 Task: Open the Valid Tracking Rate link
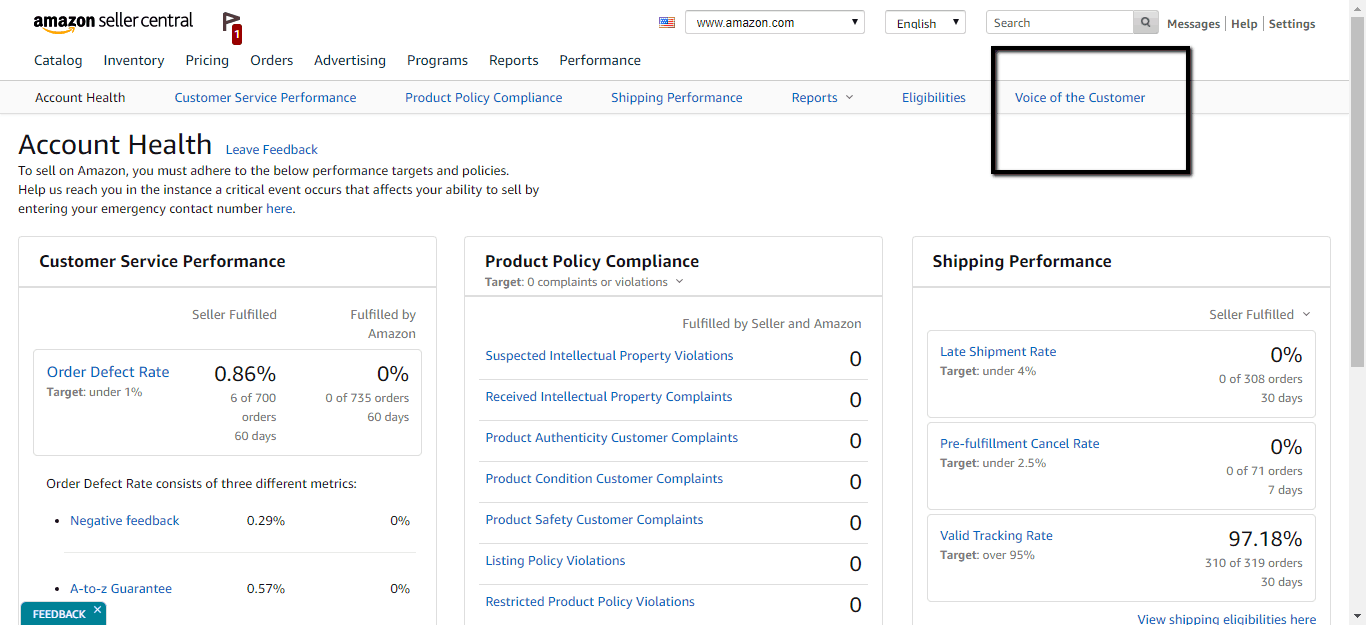coord(996,536)
